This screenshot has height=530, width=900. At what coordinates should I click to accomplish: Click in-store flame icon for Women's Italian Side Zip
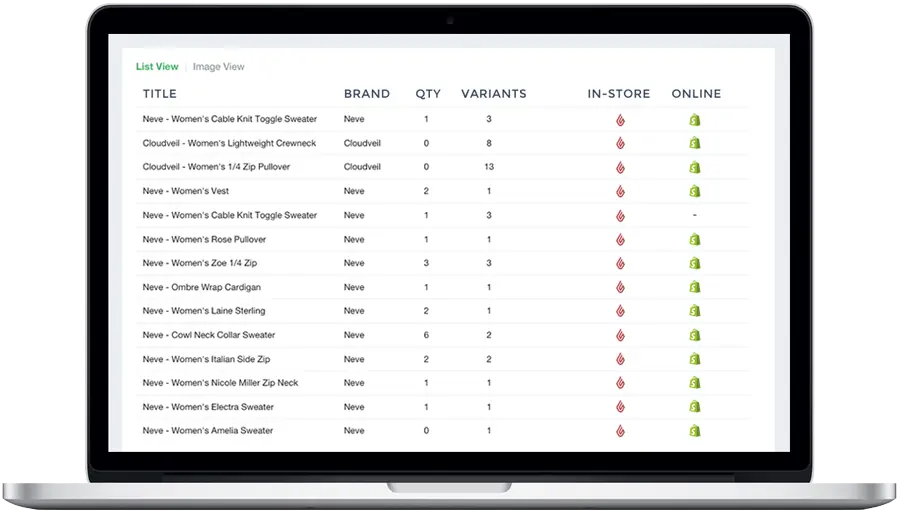tap(620, 359)
